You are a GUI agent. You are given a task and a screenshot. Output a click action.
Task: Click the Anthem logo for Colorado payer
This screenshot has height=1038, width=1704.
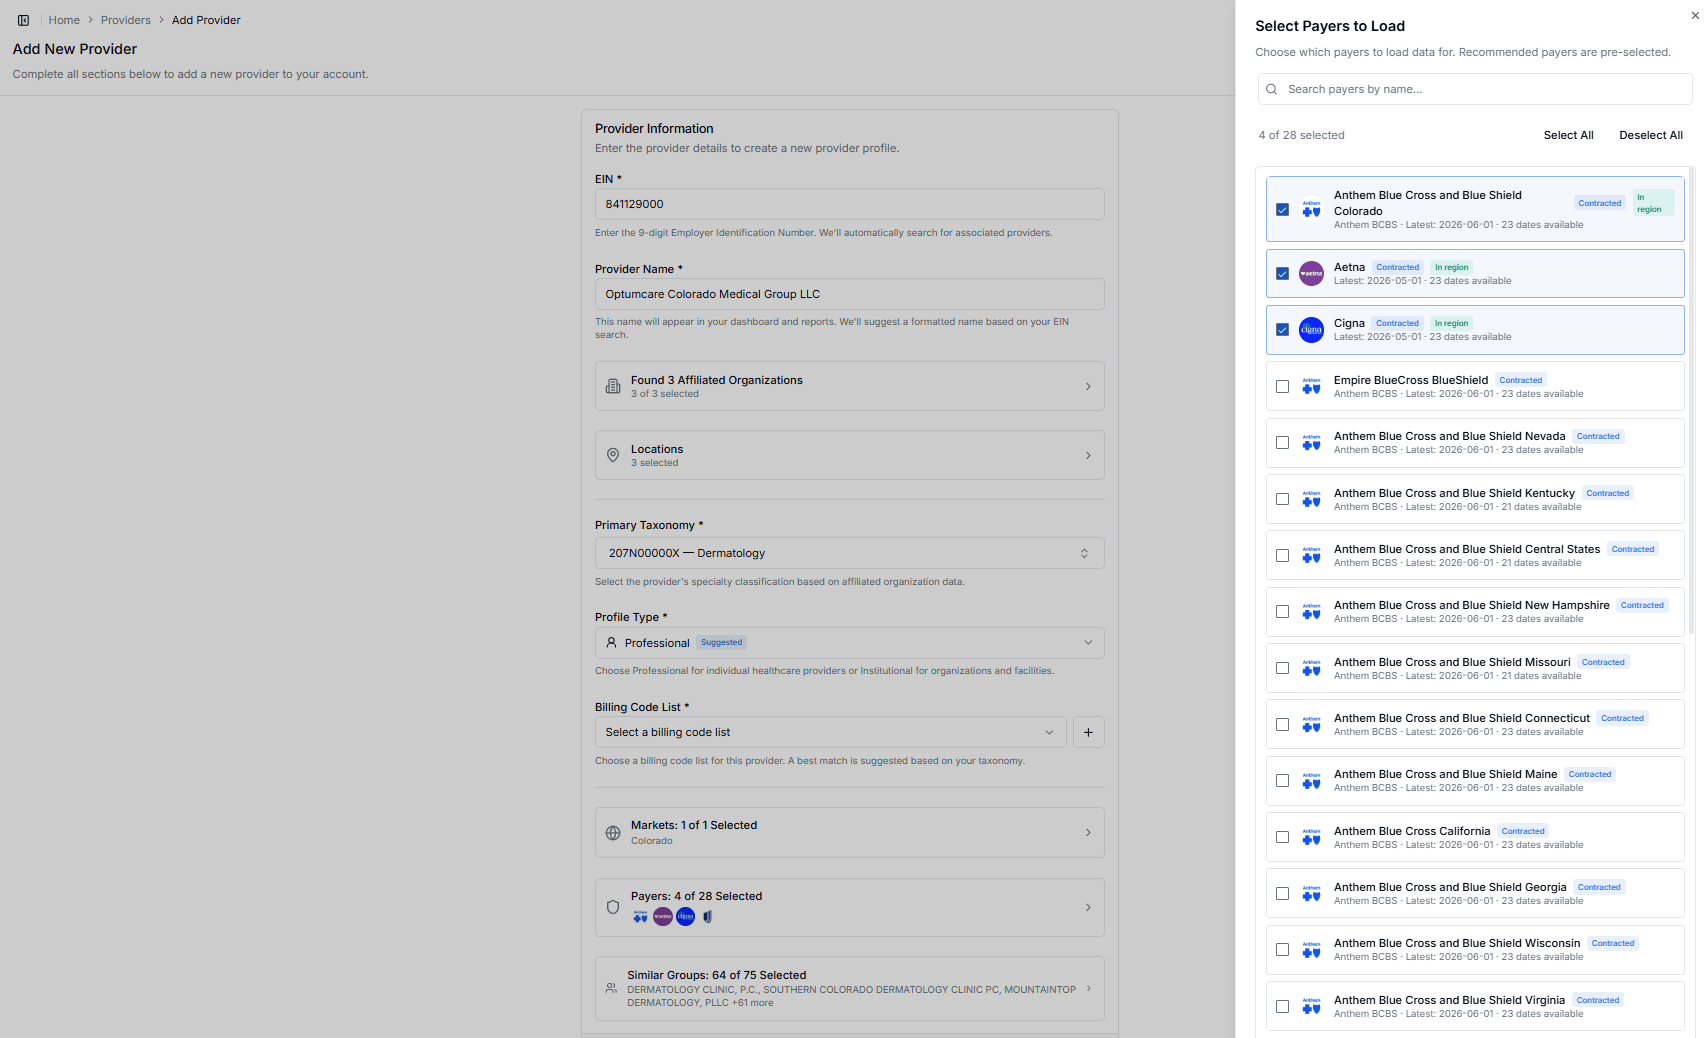point(1311,209)
